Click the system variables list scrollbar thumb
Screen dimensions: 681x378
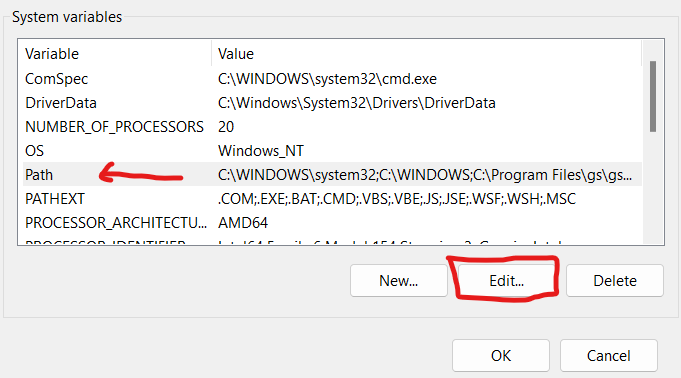(x=653, y=96)
